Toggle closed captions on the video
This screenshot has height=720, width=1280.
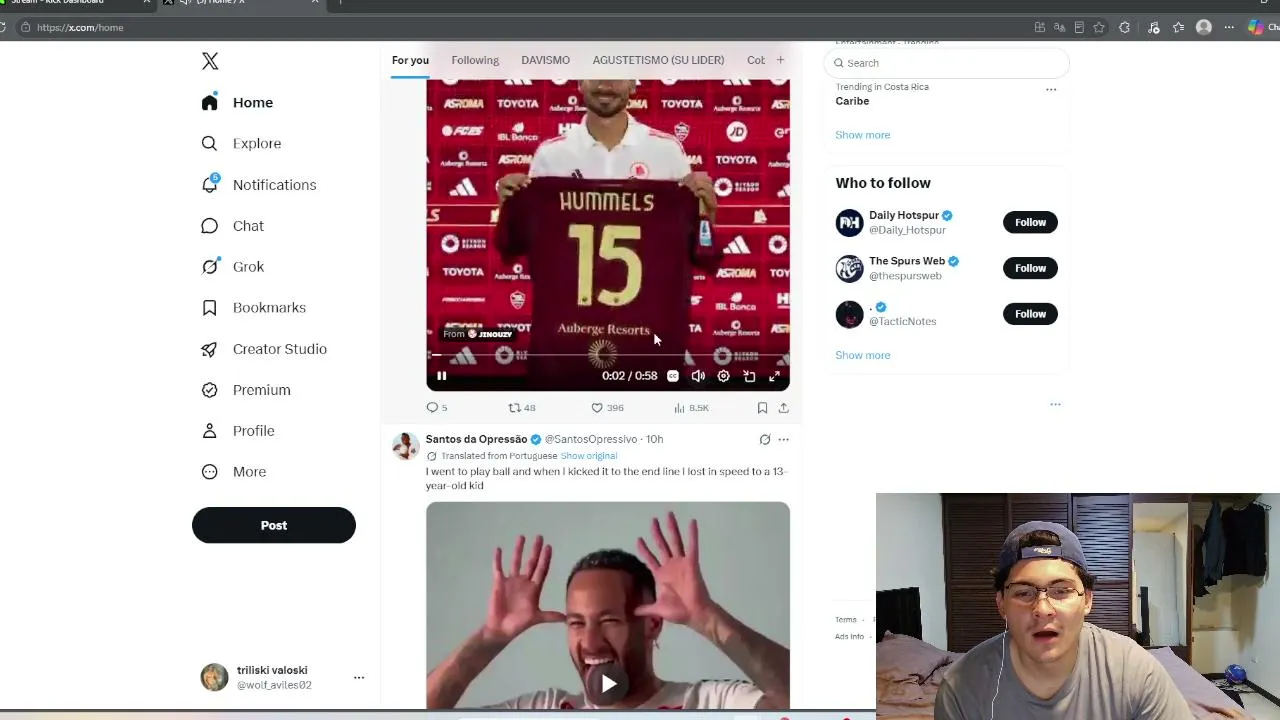[x=673, y=376]
